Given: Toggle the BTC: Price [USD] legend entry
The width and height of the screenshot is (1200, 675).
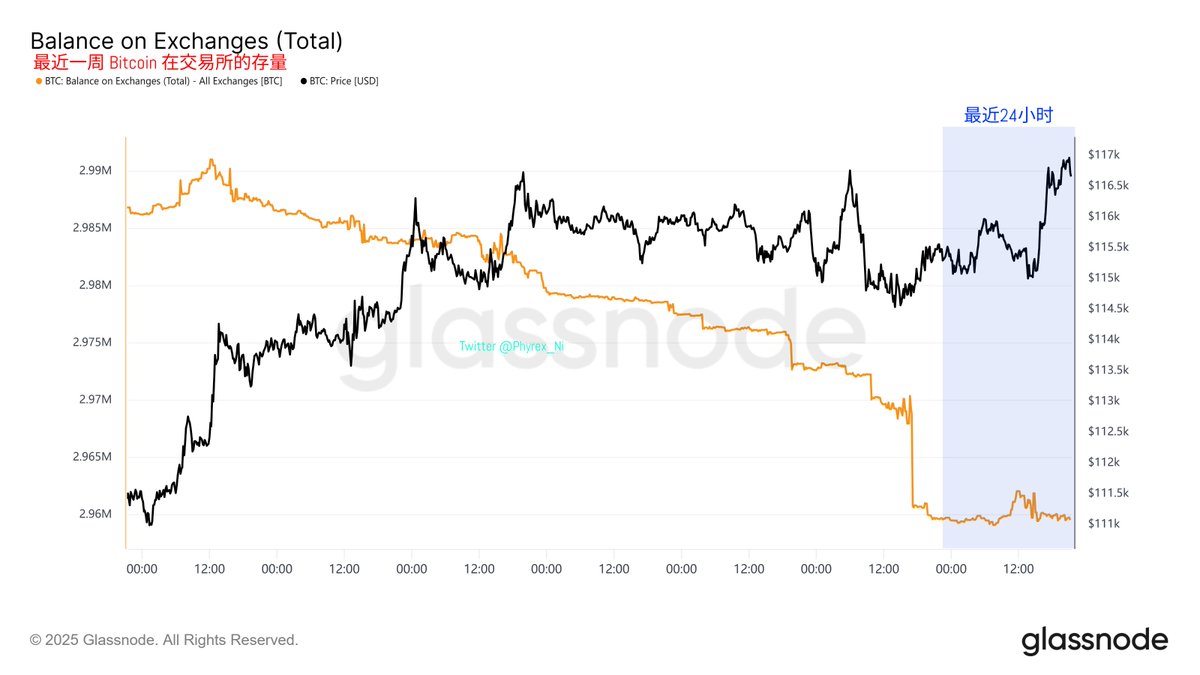Looking at the screenshot, I should pyautogui.click(x=340, y=80).
